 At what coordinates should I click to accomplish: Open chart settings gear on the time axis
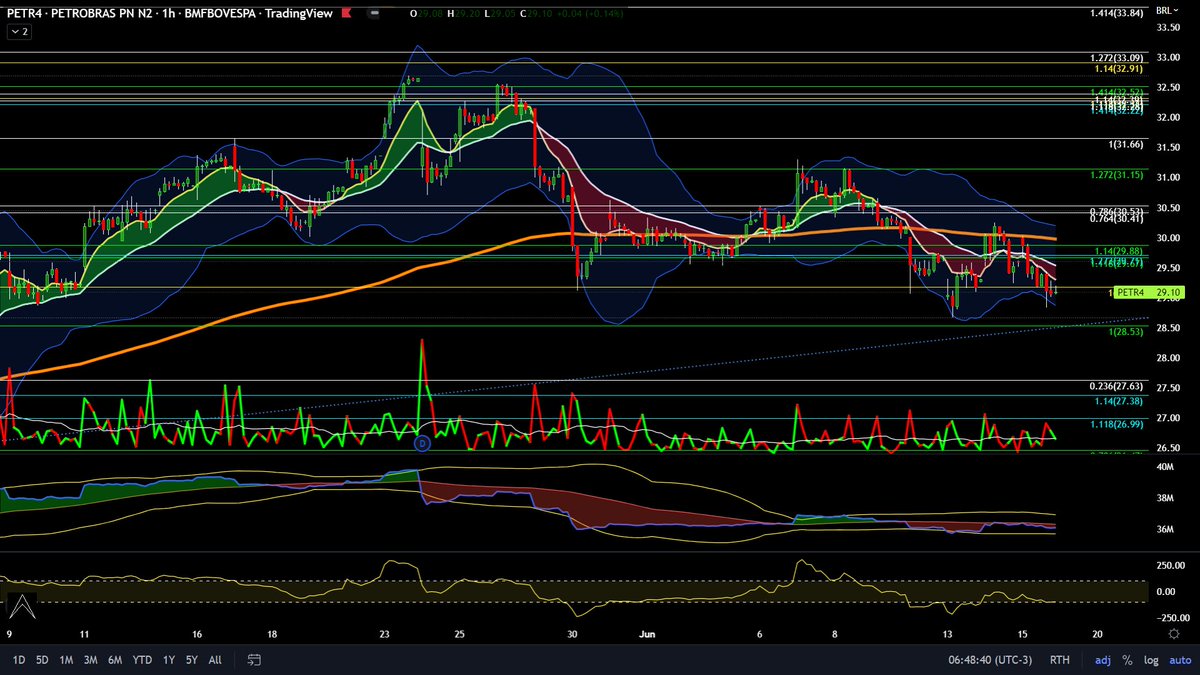tap(1173, 633)
